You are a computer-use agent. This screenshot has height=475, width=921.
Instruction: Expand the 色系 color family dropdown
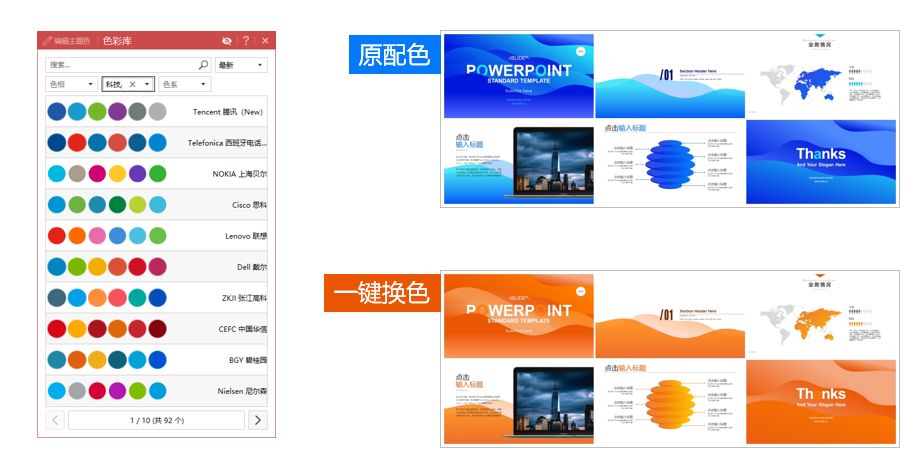click(x=184, y=85)
